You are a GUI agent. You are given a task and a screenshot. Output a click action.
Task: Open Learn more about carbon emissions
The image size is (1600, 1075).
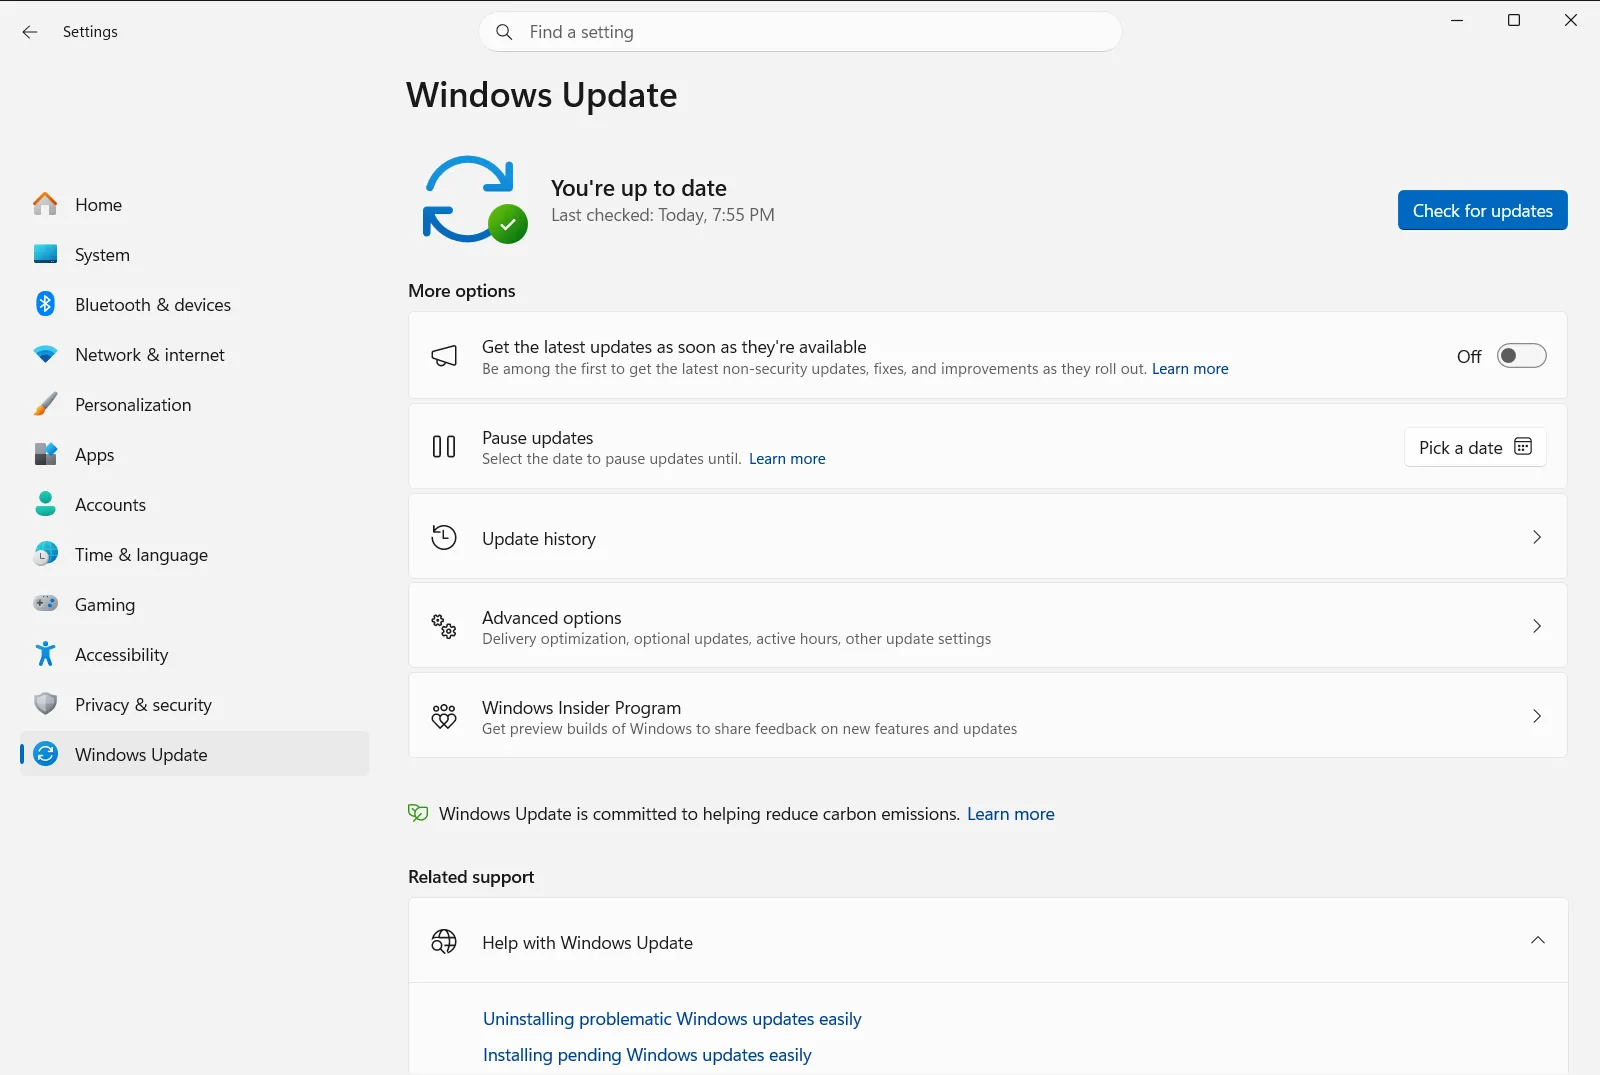[x=1010, y=814]
